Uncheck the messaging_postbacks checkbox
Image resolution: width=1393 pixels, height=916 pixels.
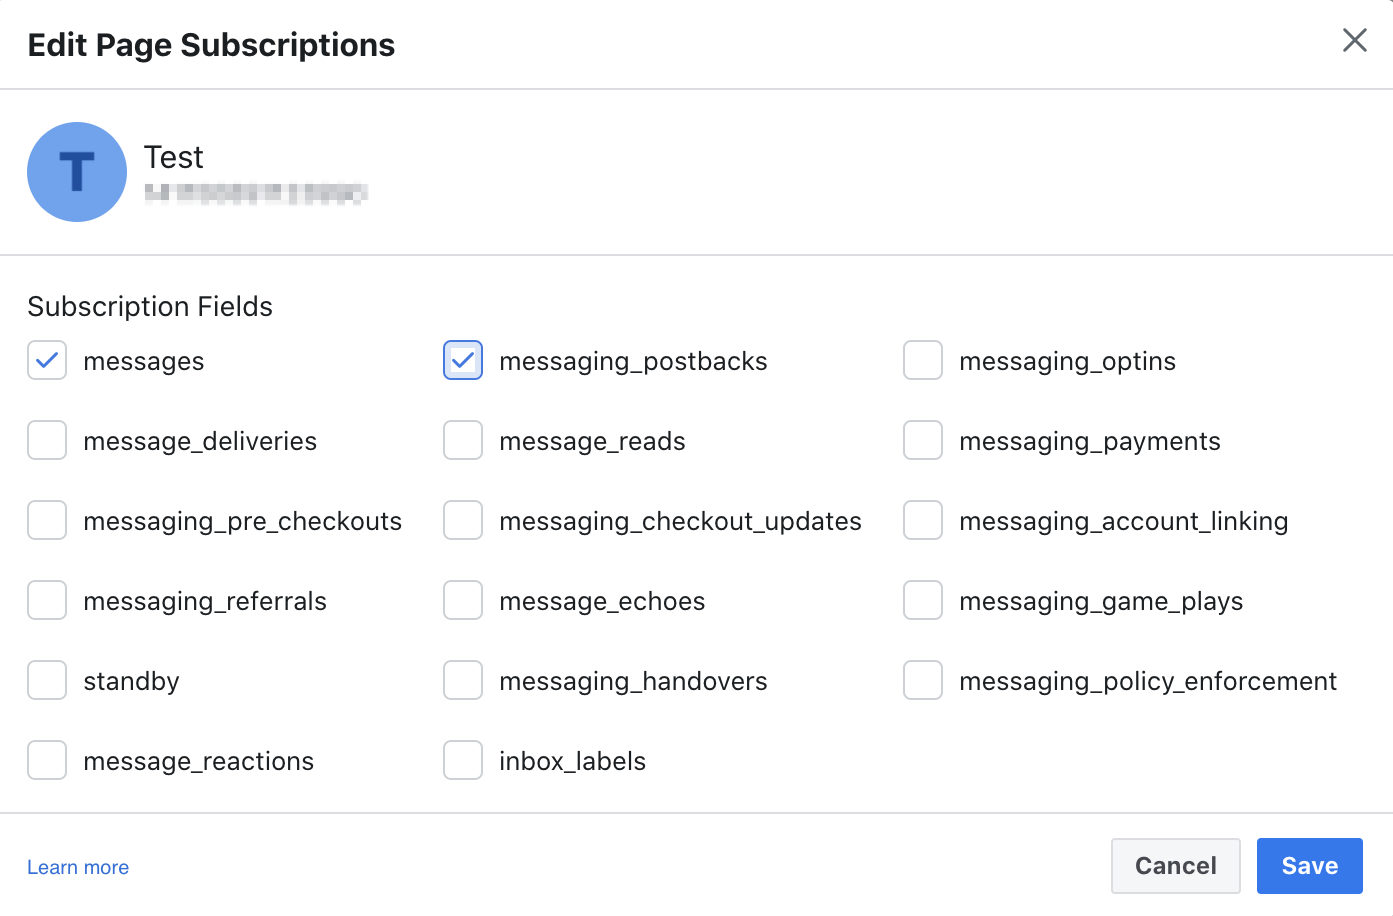tap(463, 361)
